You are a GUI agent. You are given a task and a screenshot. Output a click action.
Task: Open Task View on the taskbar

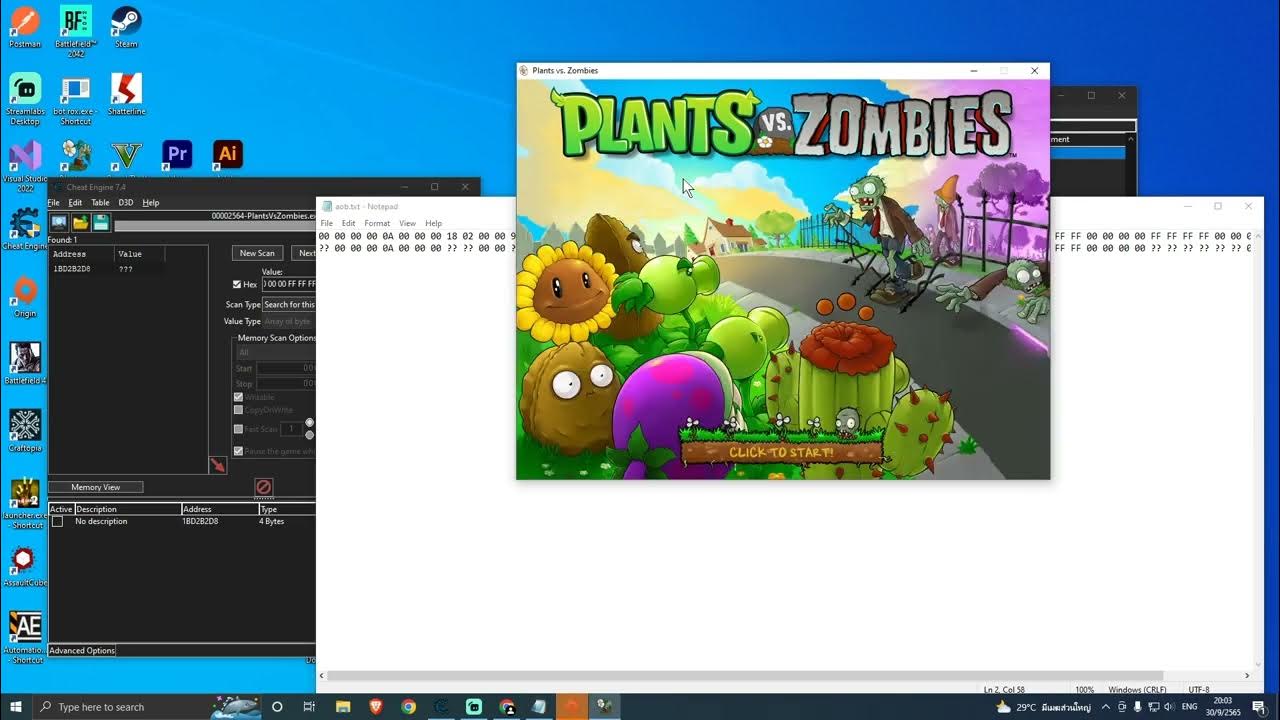coord(309,707)
